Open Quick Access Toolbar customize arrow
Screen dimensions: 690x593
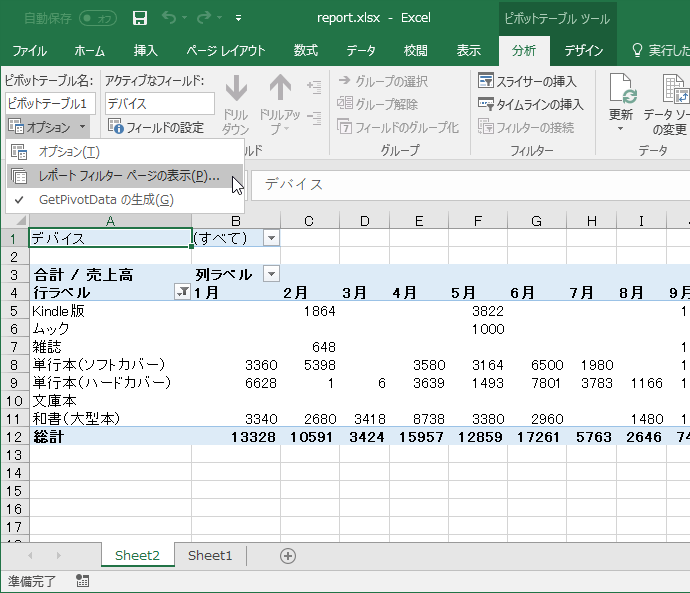click(238, 18)
